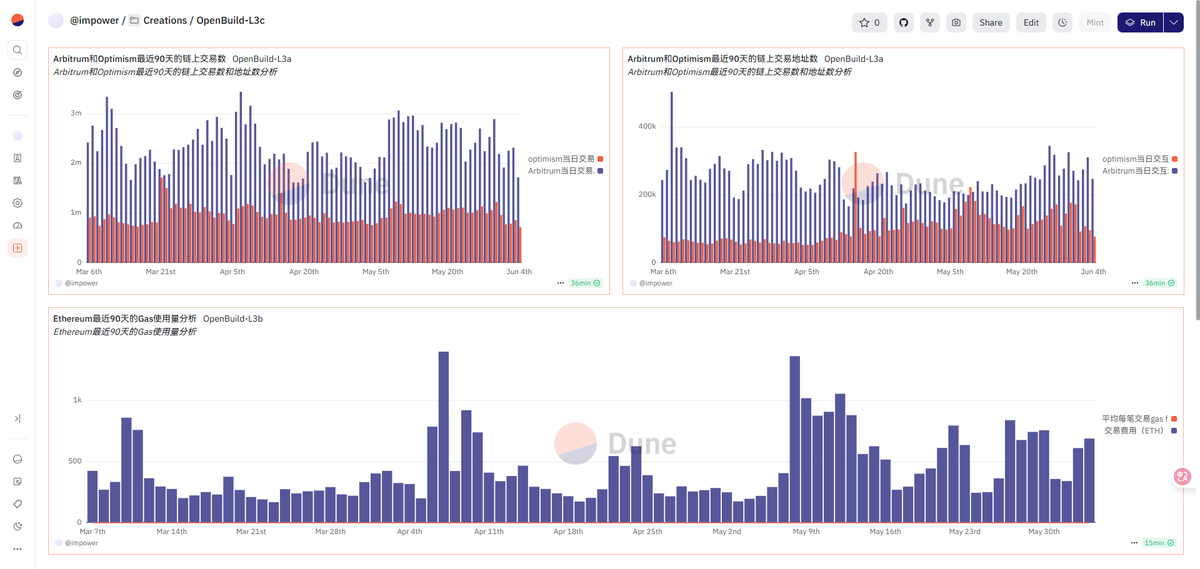Open the schedule clock icon button
The height and width of the screenshot is (569, 1200).
[x=1062, y=22]
